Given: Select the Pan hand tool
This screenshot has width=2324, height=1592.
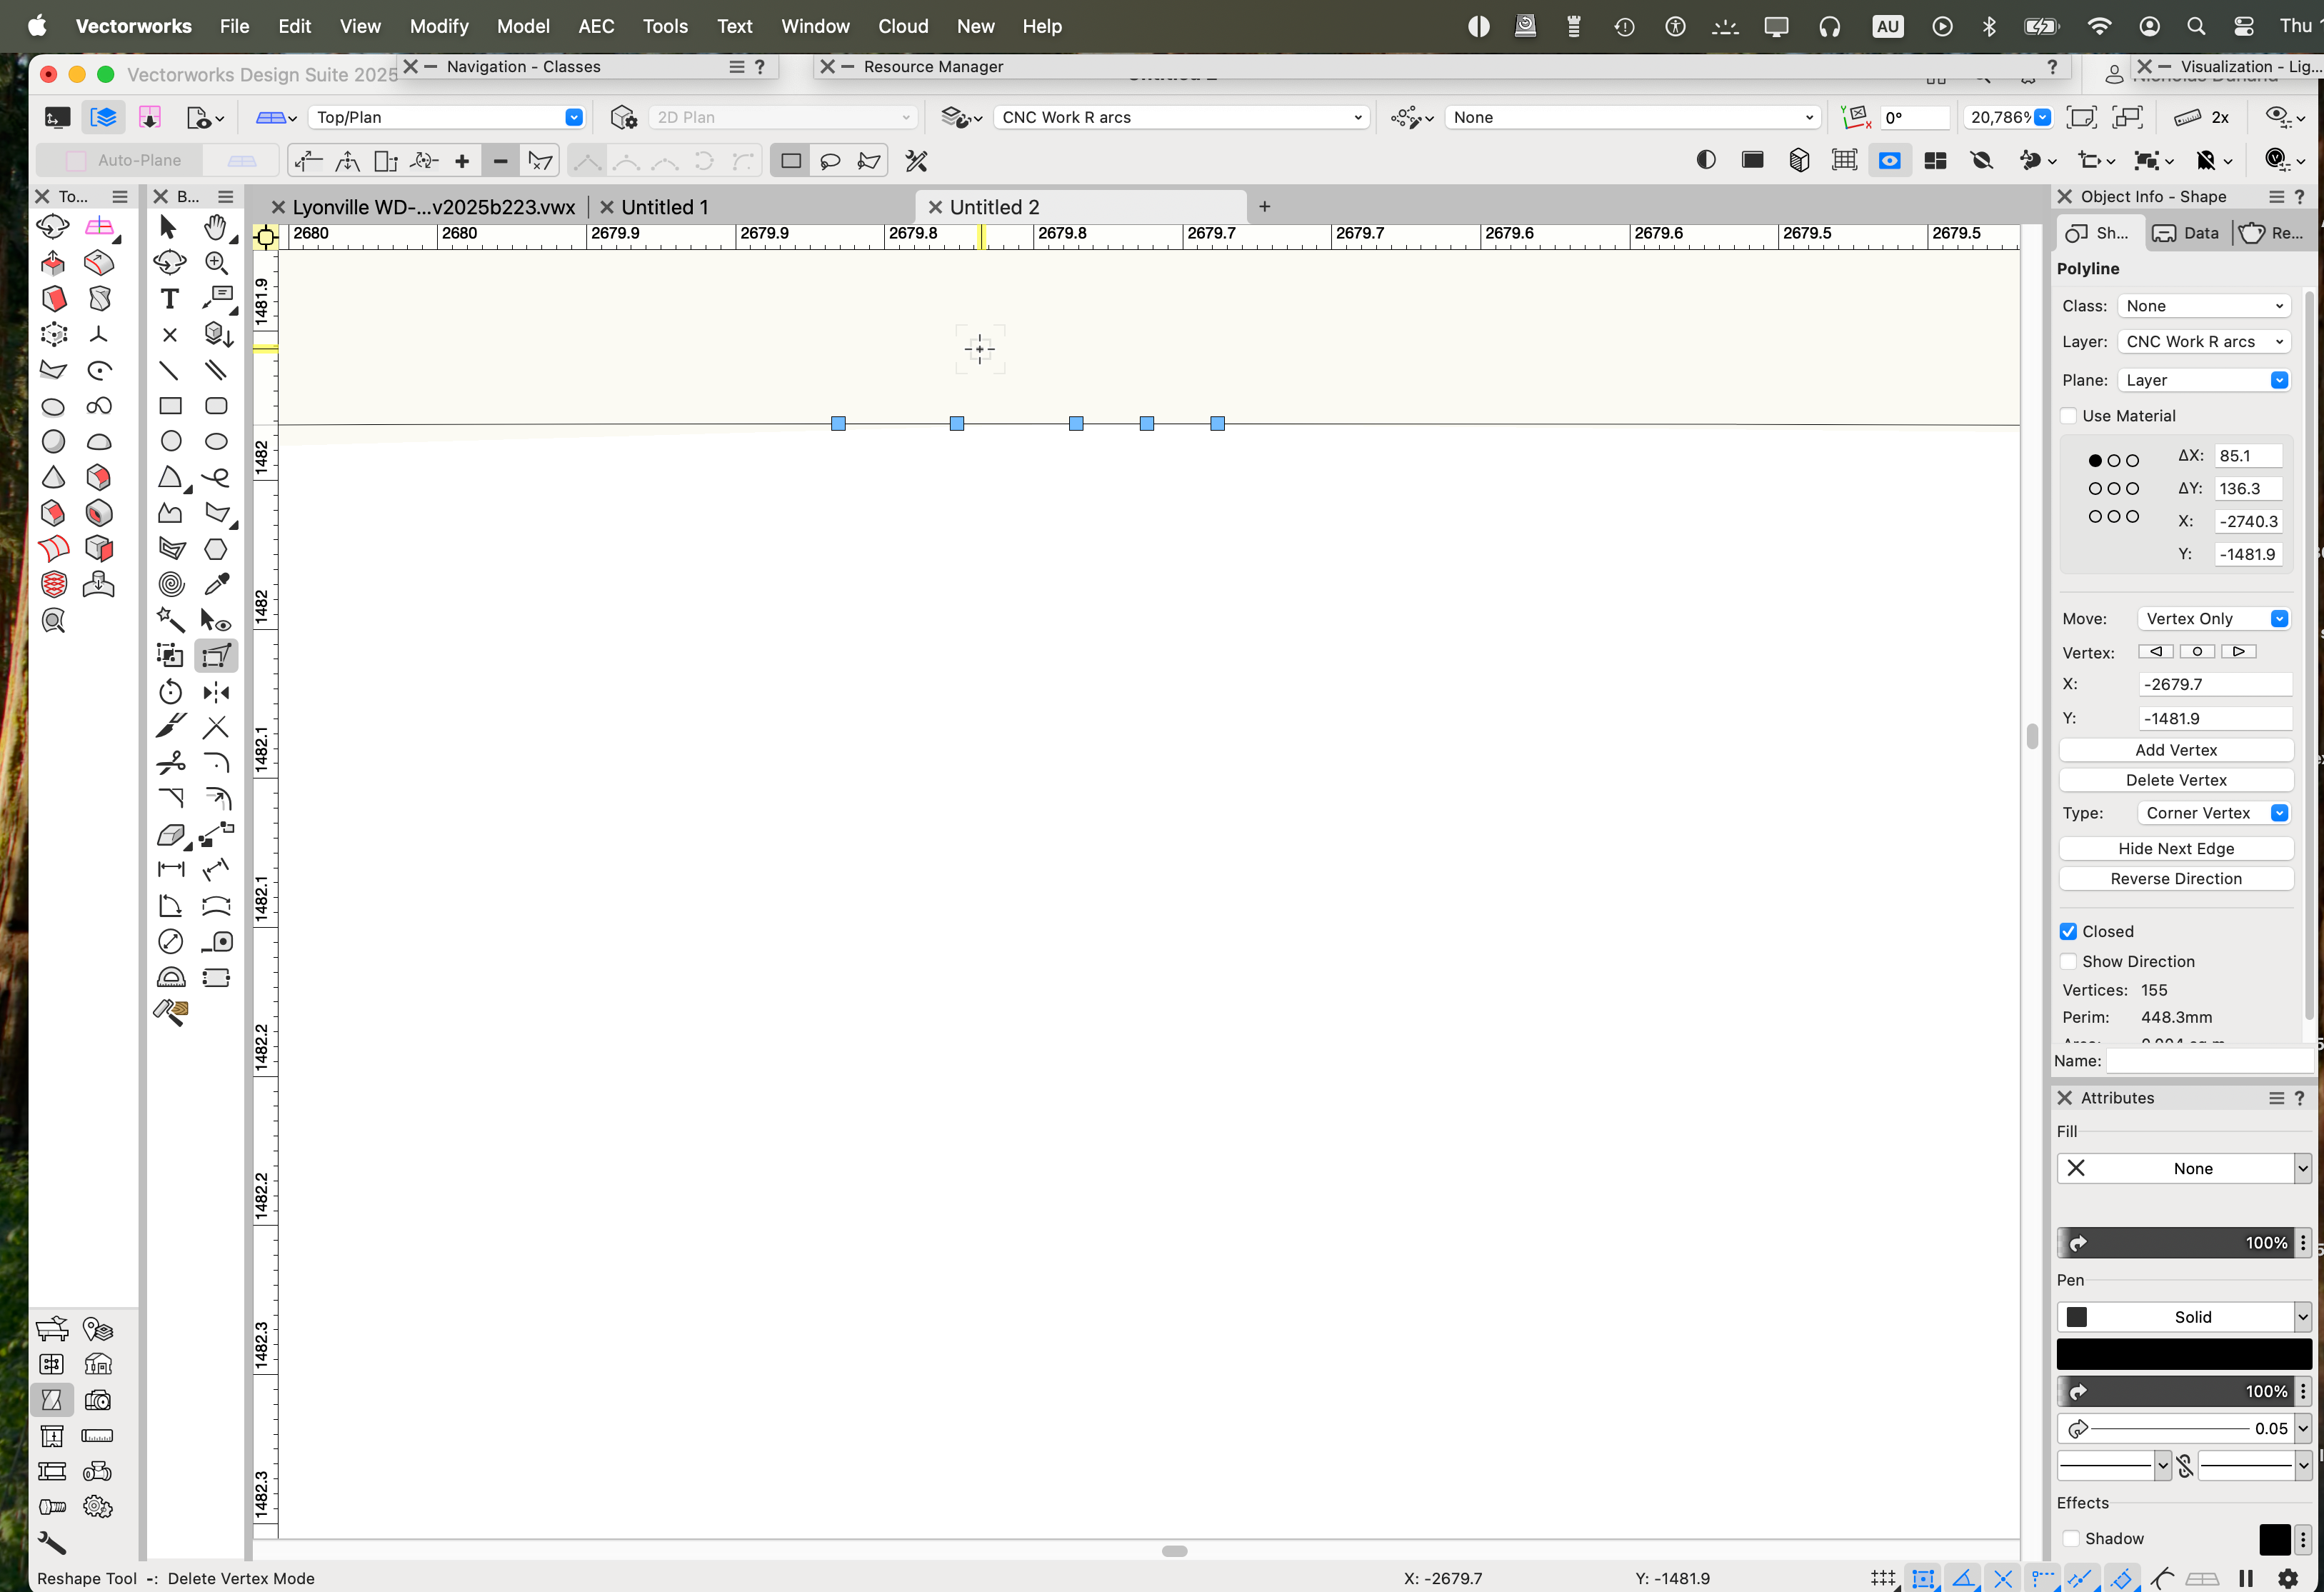Looking at the screenshot, I should coord(215,228).
